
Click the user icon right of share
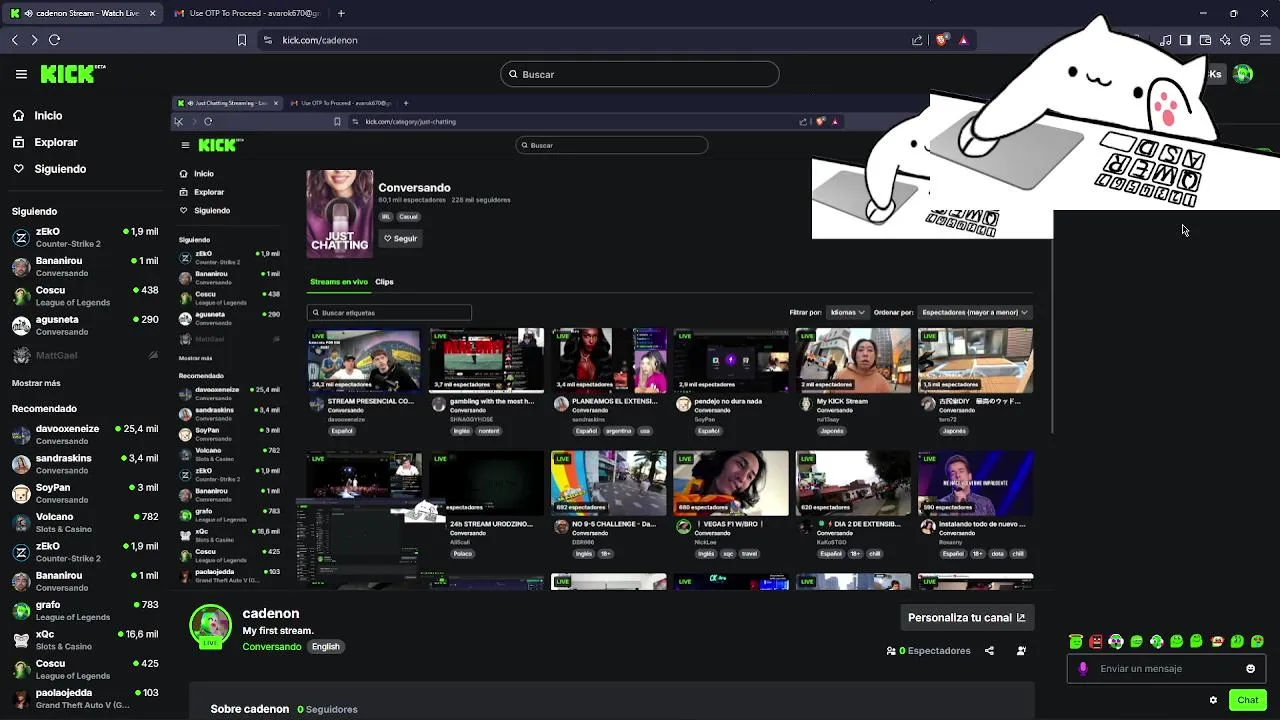pos(1021,651)
